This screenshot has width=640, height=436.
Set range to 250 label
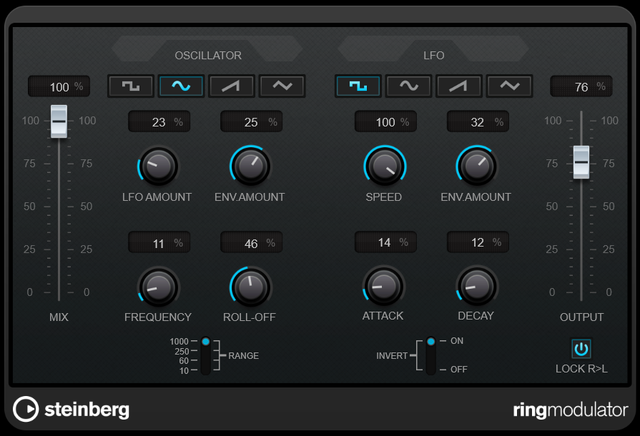pos(182,351)
